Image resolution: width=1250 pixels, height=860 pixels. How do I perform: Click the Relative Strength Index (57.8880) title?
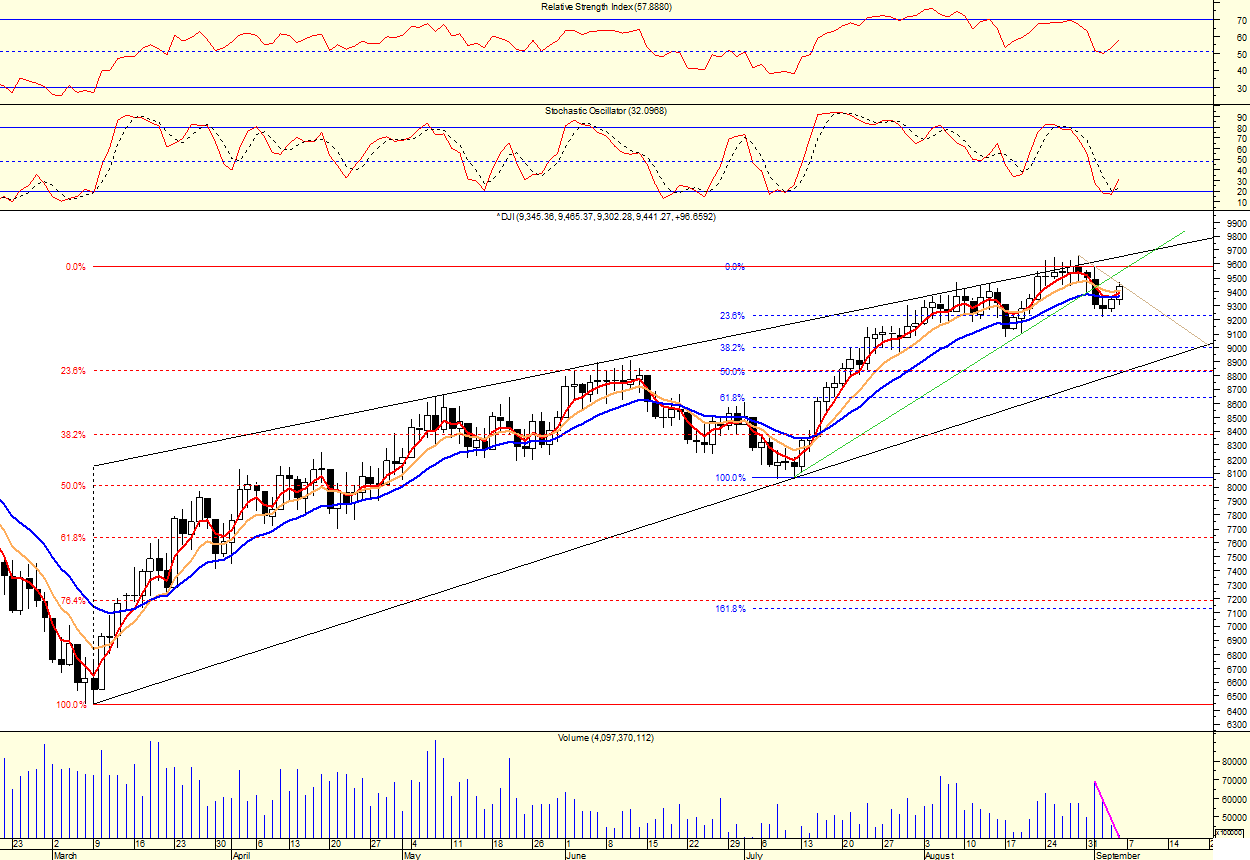pos(607,6)
